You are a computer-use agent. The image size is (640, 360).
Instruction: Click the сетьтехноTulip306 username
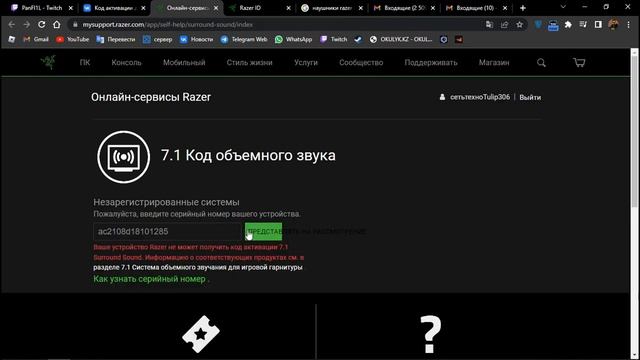tap(480, 97)
